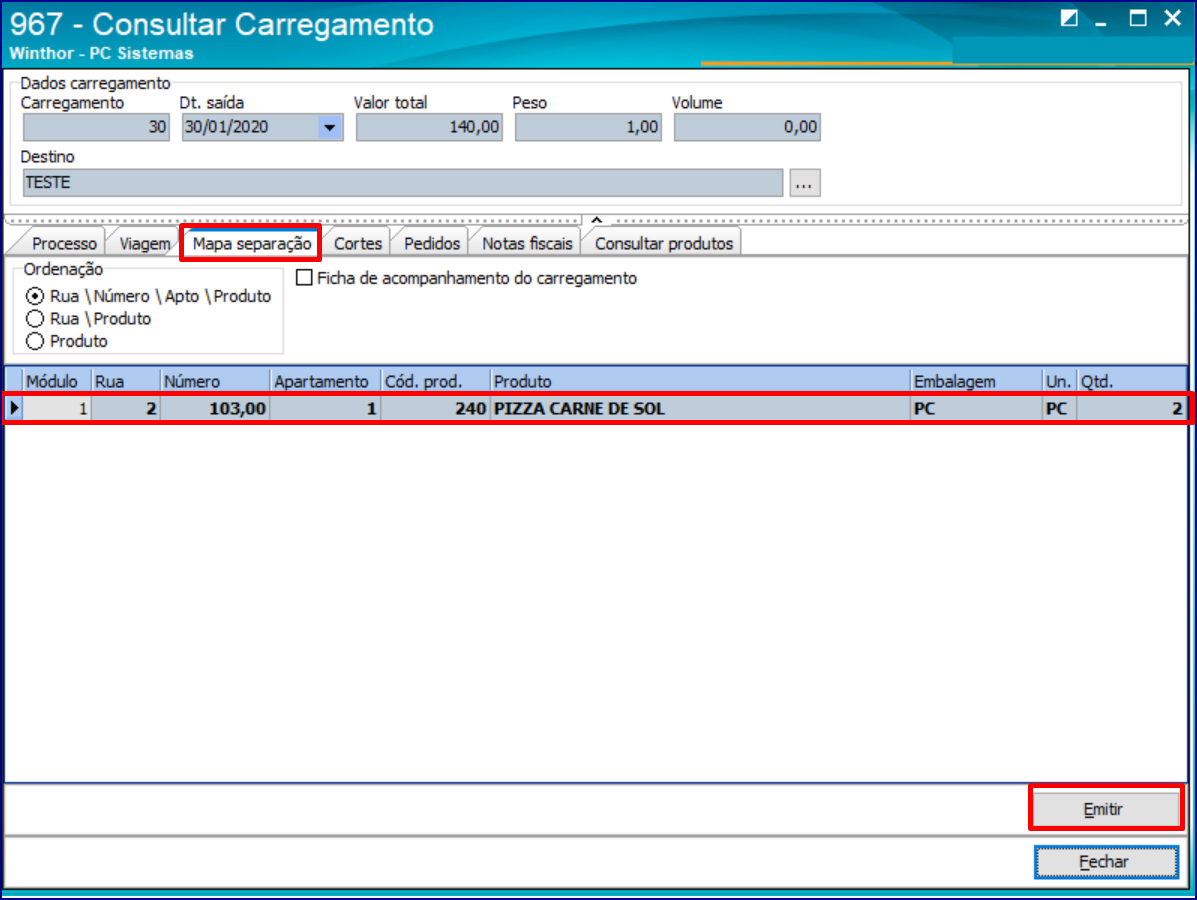This screenshot has width=1197, height=900.
Task: Click the Apartamento cell with value 1
Action: click(x=325, y=408)
